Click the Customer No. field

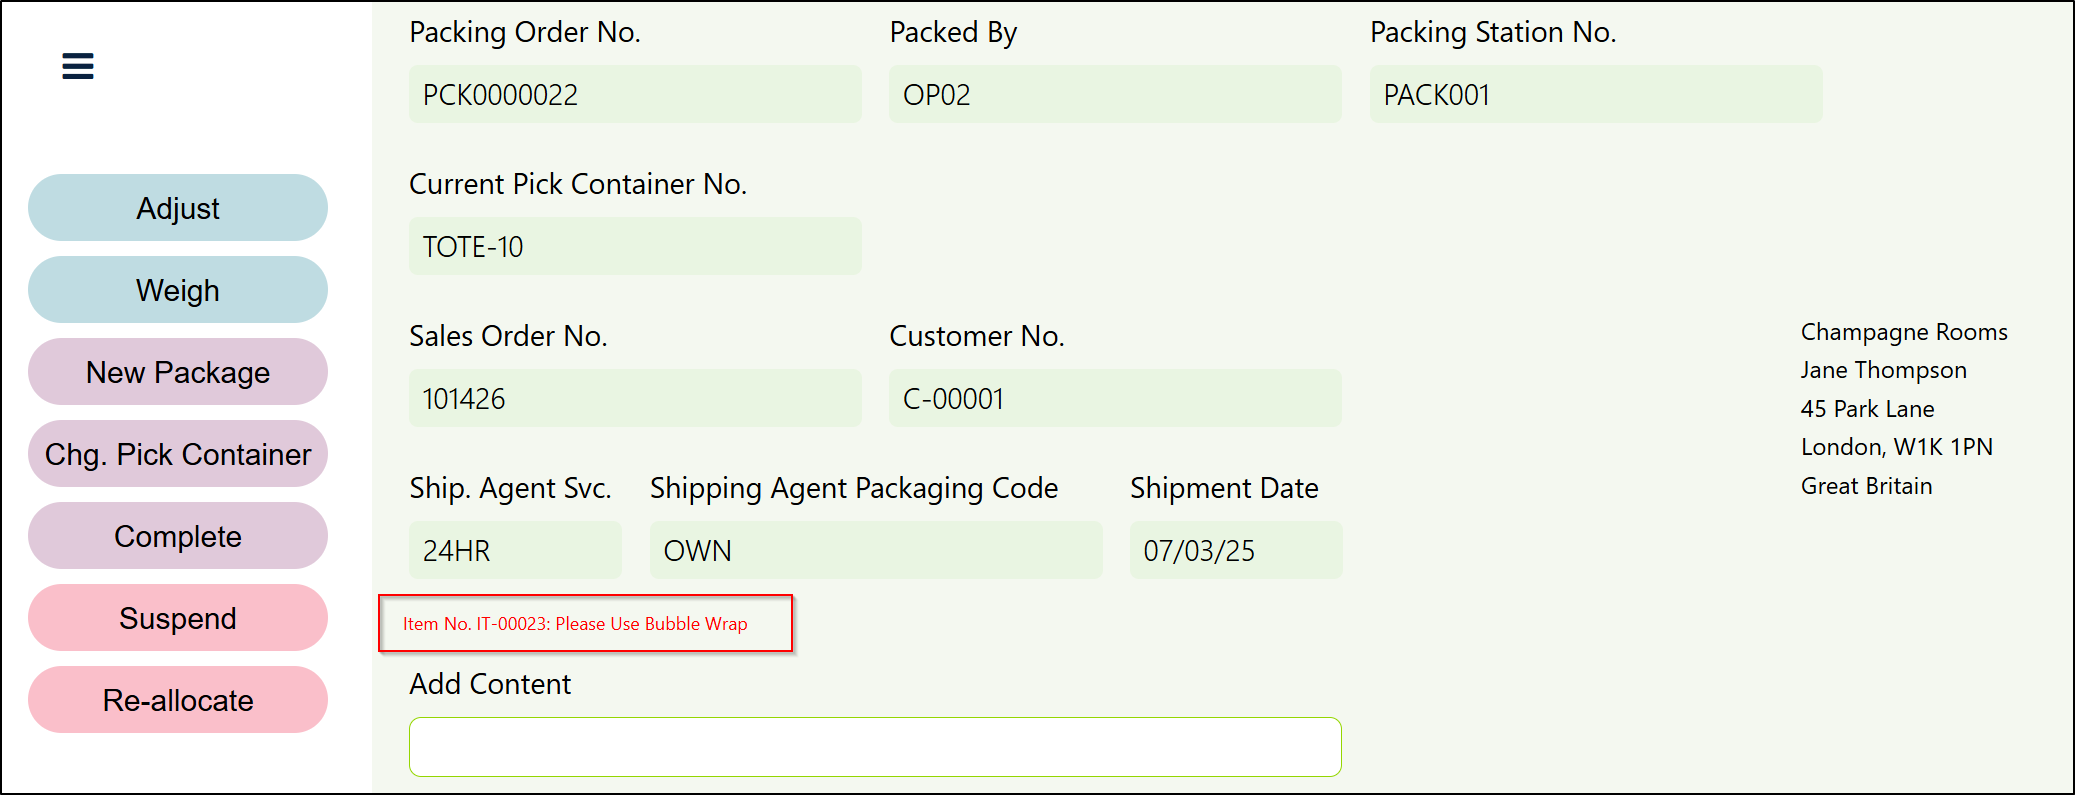coord(1115,399)
